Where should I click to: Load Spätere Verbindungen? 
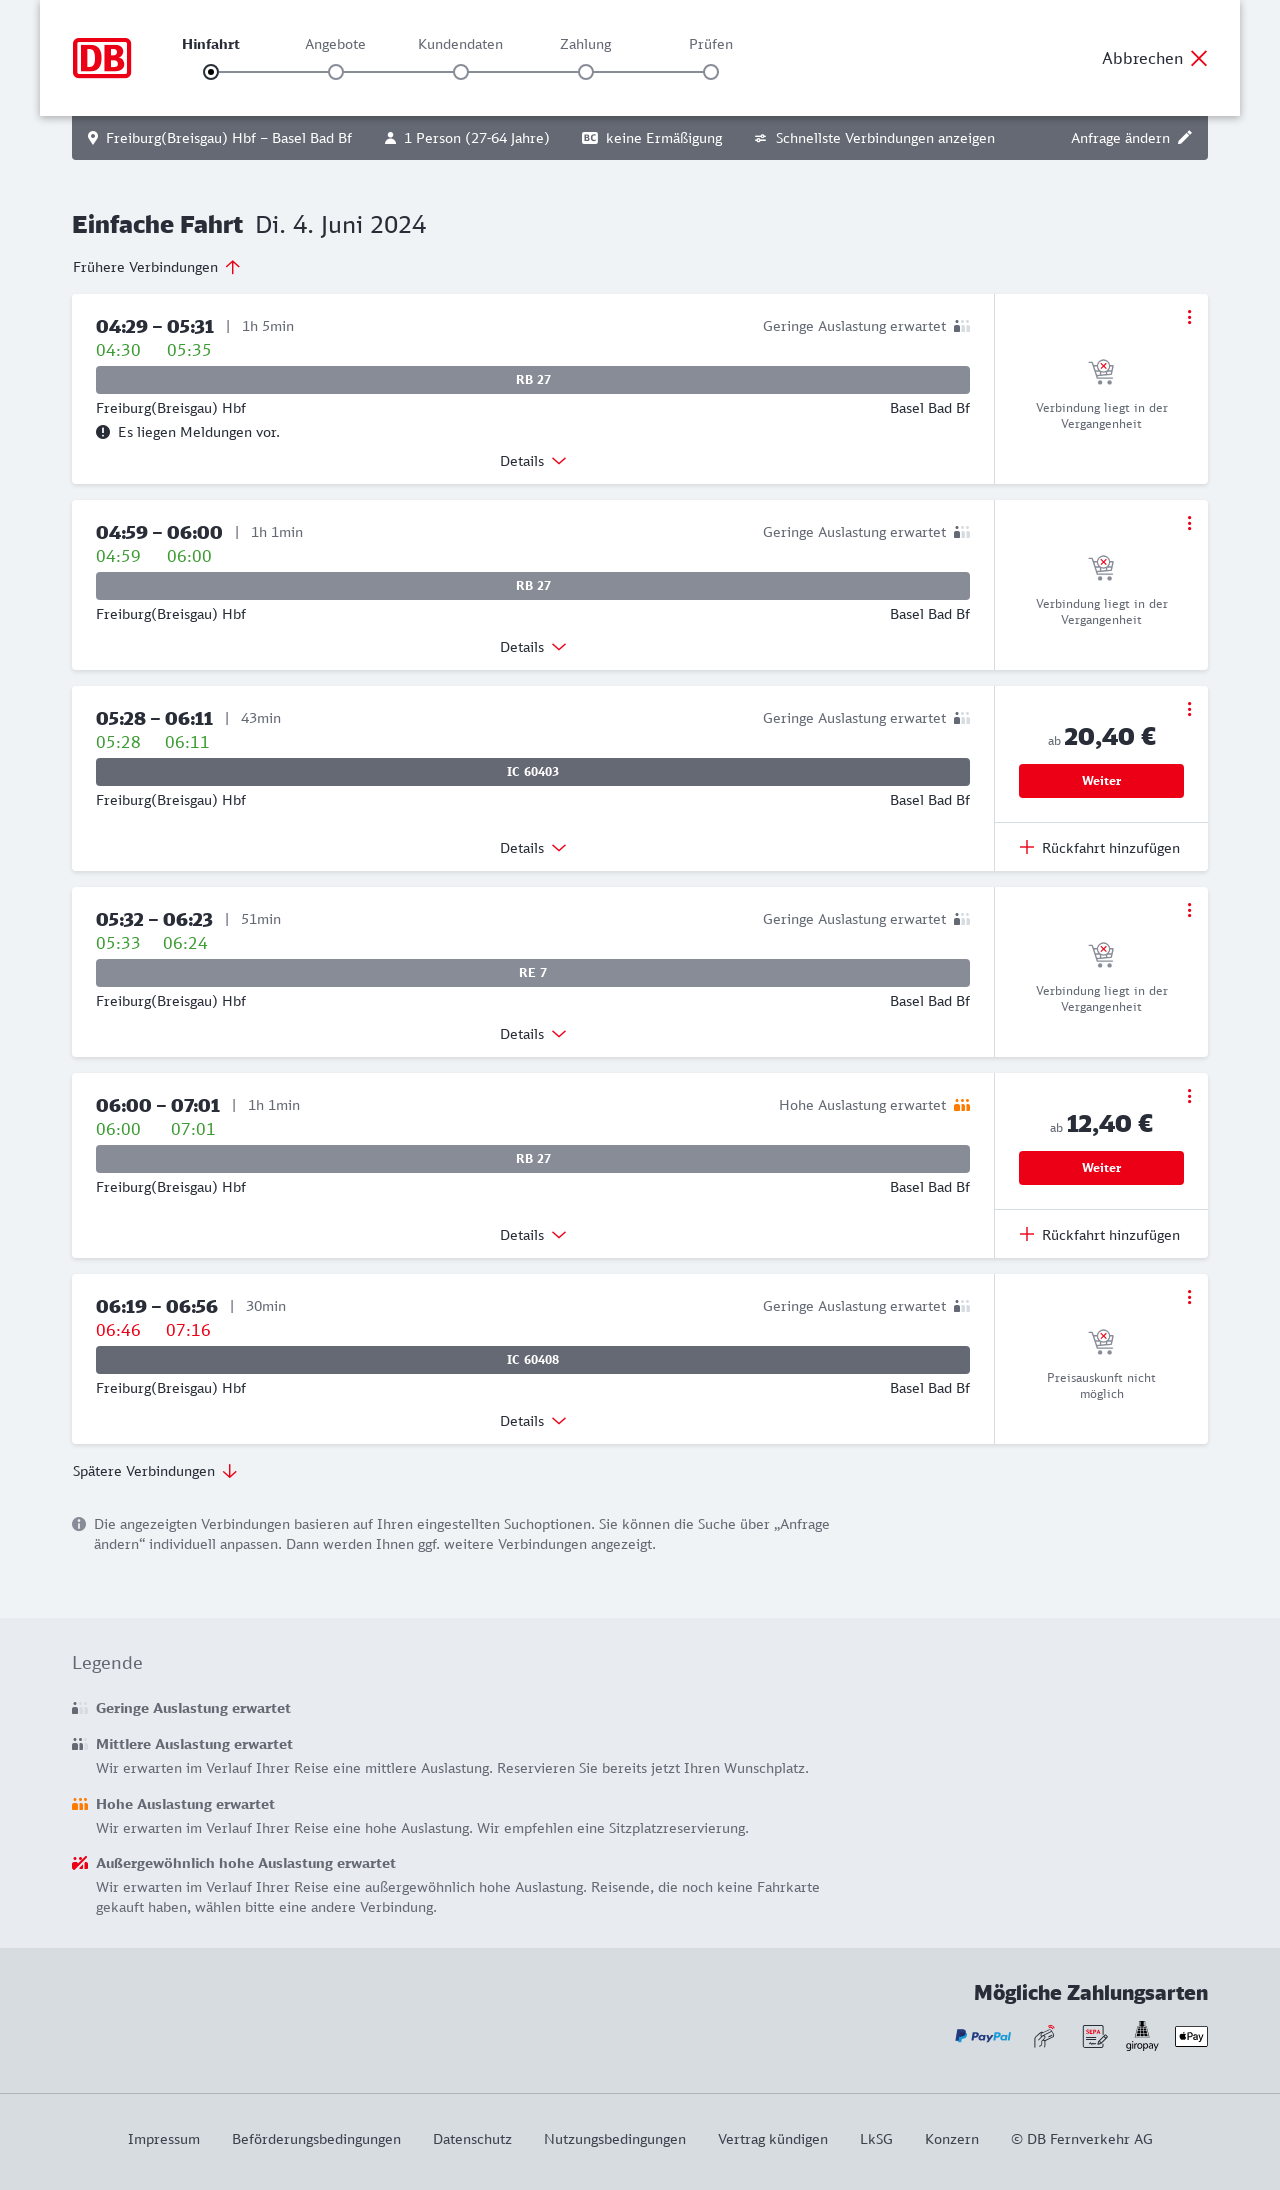click(x=155, y=1471)
